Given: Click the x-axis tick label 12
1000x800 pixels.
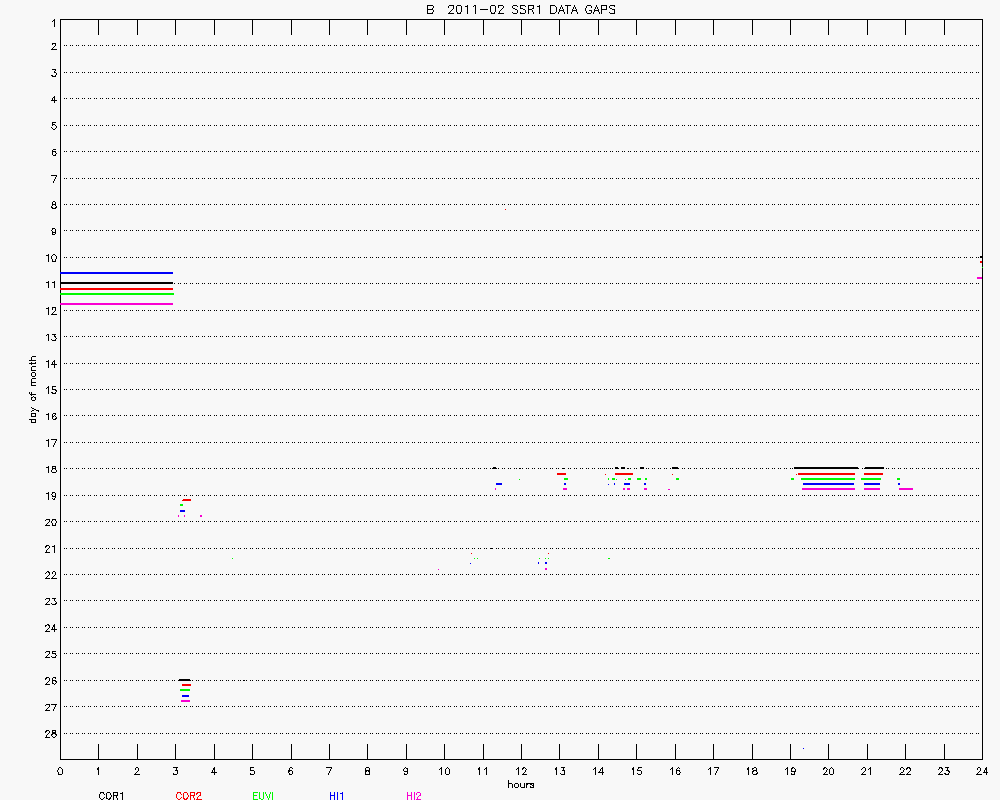Looking at the screenshot, I should (x=520, y=771).
